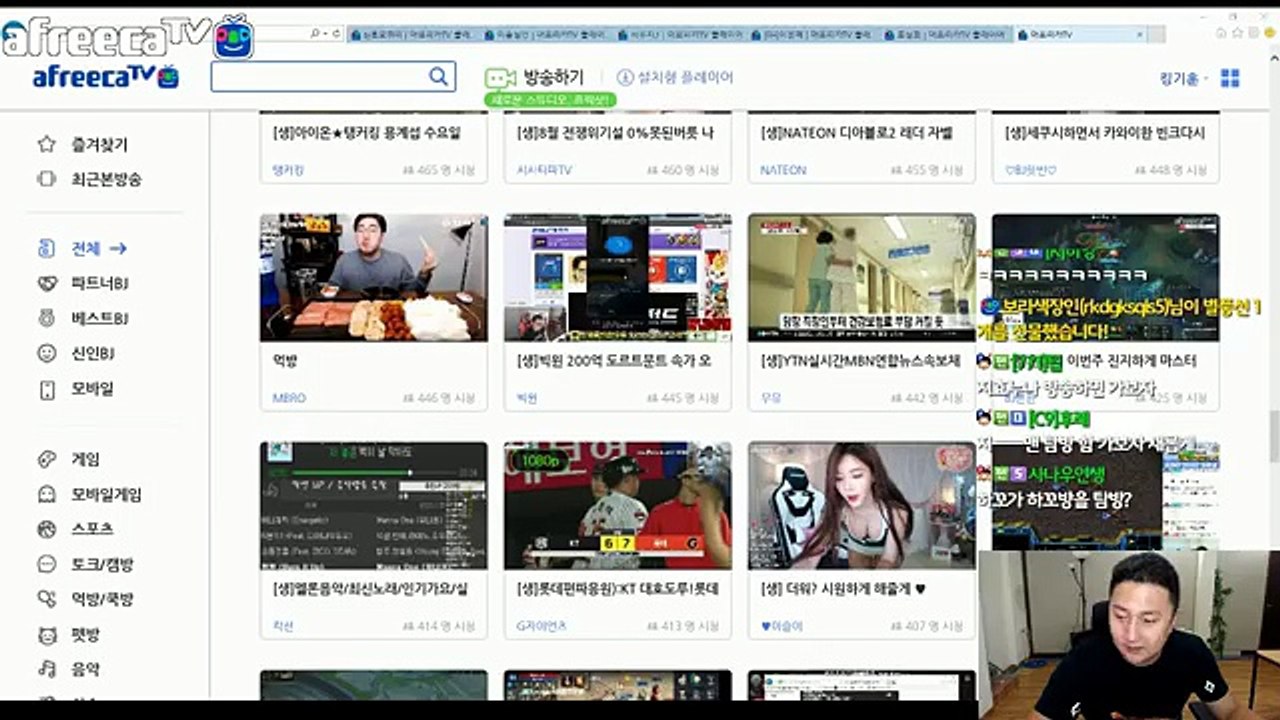Click streamer name 탱커킹
Image resolution: width=1280 pixels, height=720 pixels.
[288, 170]
